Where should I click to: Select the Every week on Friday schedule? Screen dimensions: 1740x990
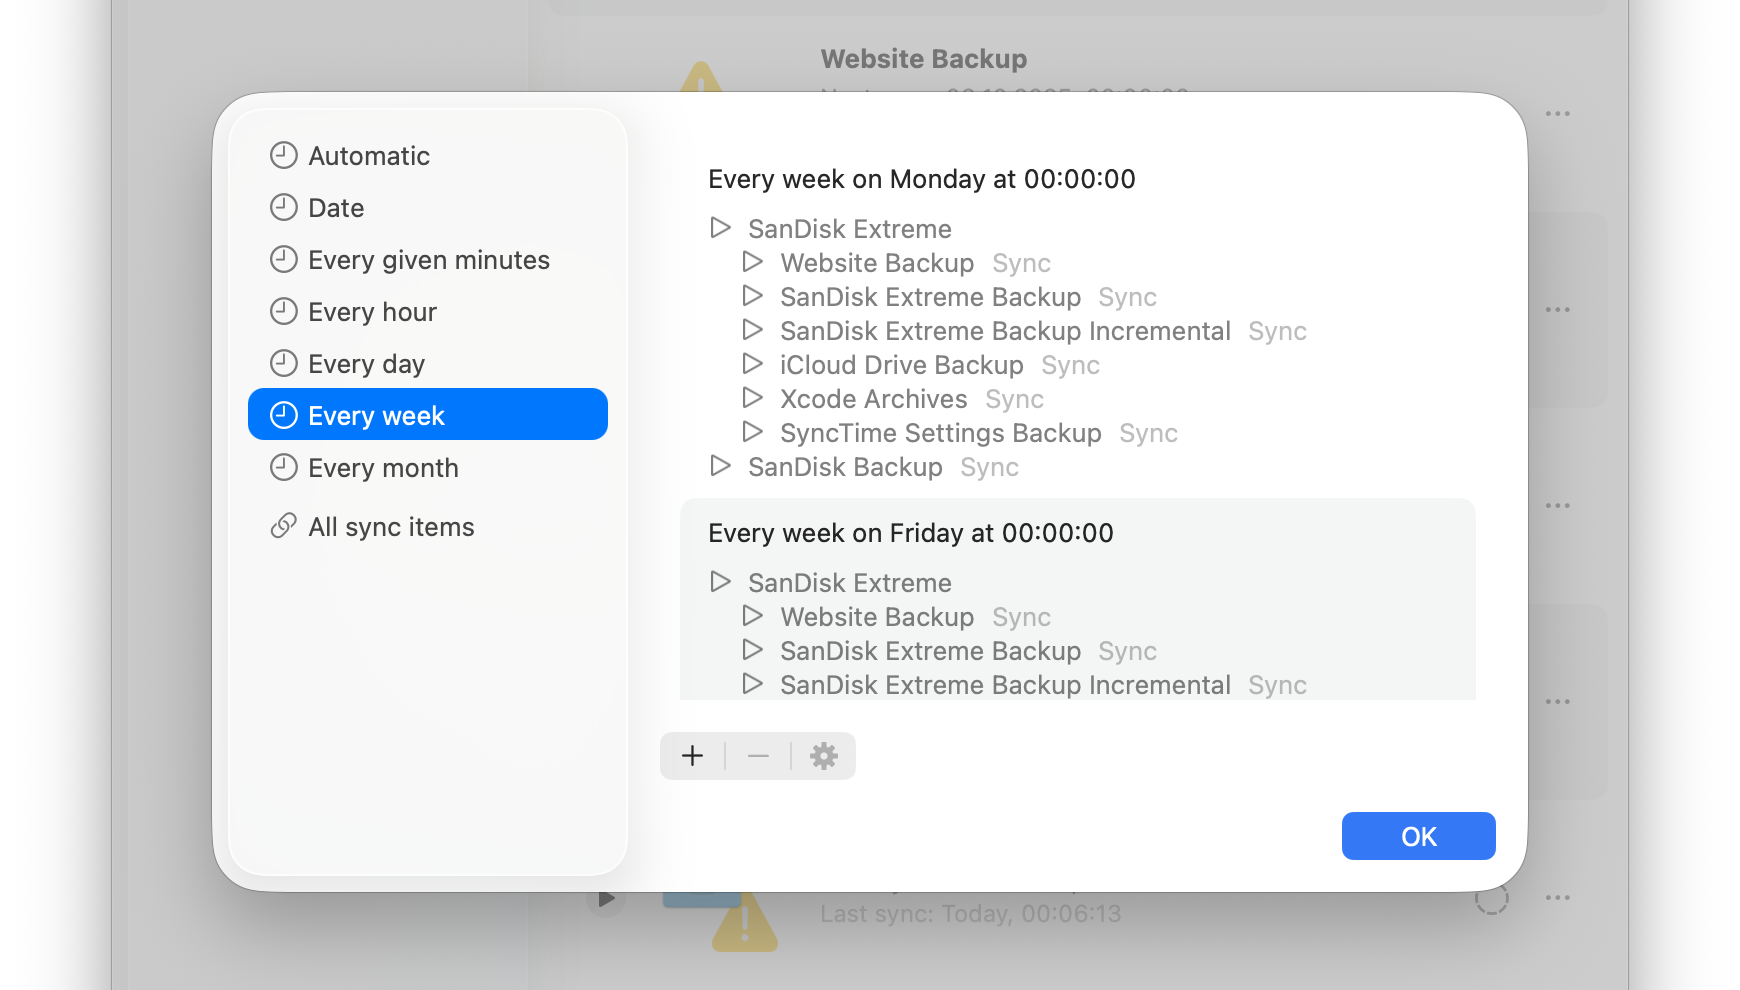(x=910, y=533)
